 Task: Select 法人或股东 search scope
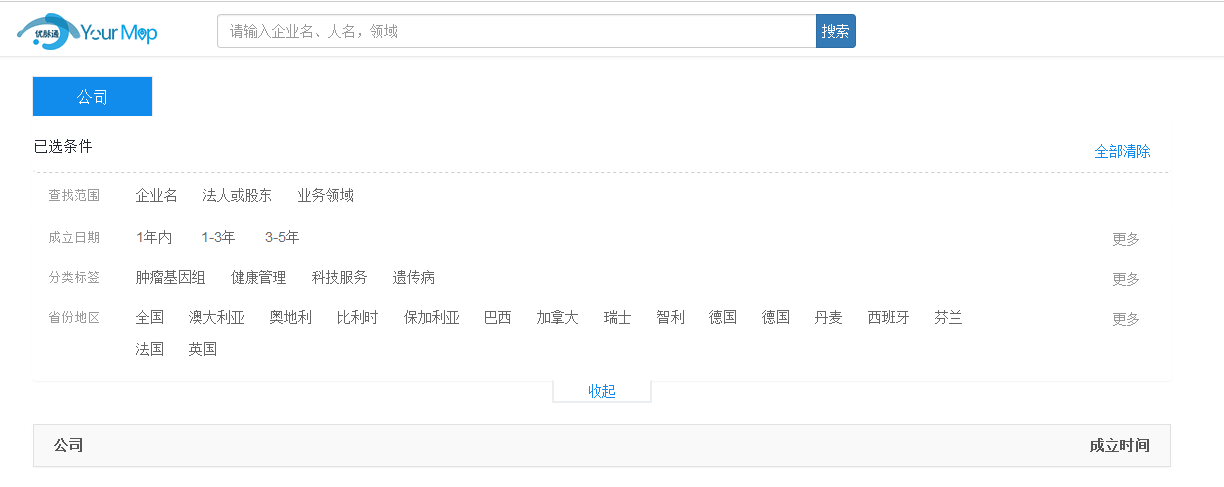pos(237,196)
